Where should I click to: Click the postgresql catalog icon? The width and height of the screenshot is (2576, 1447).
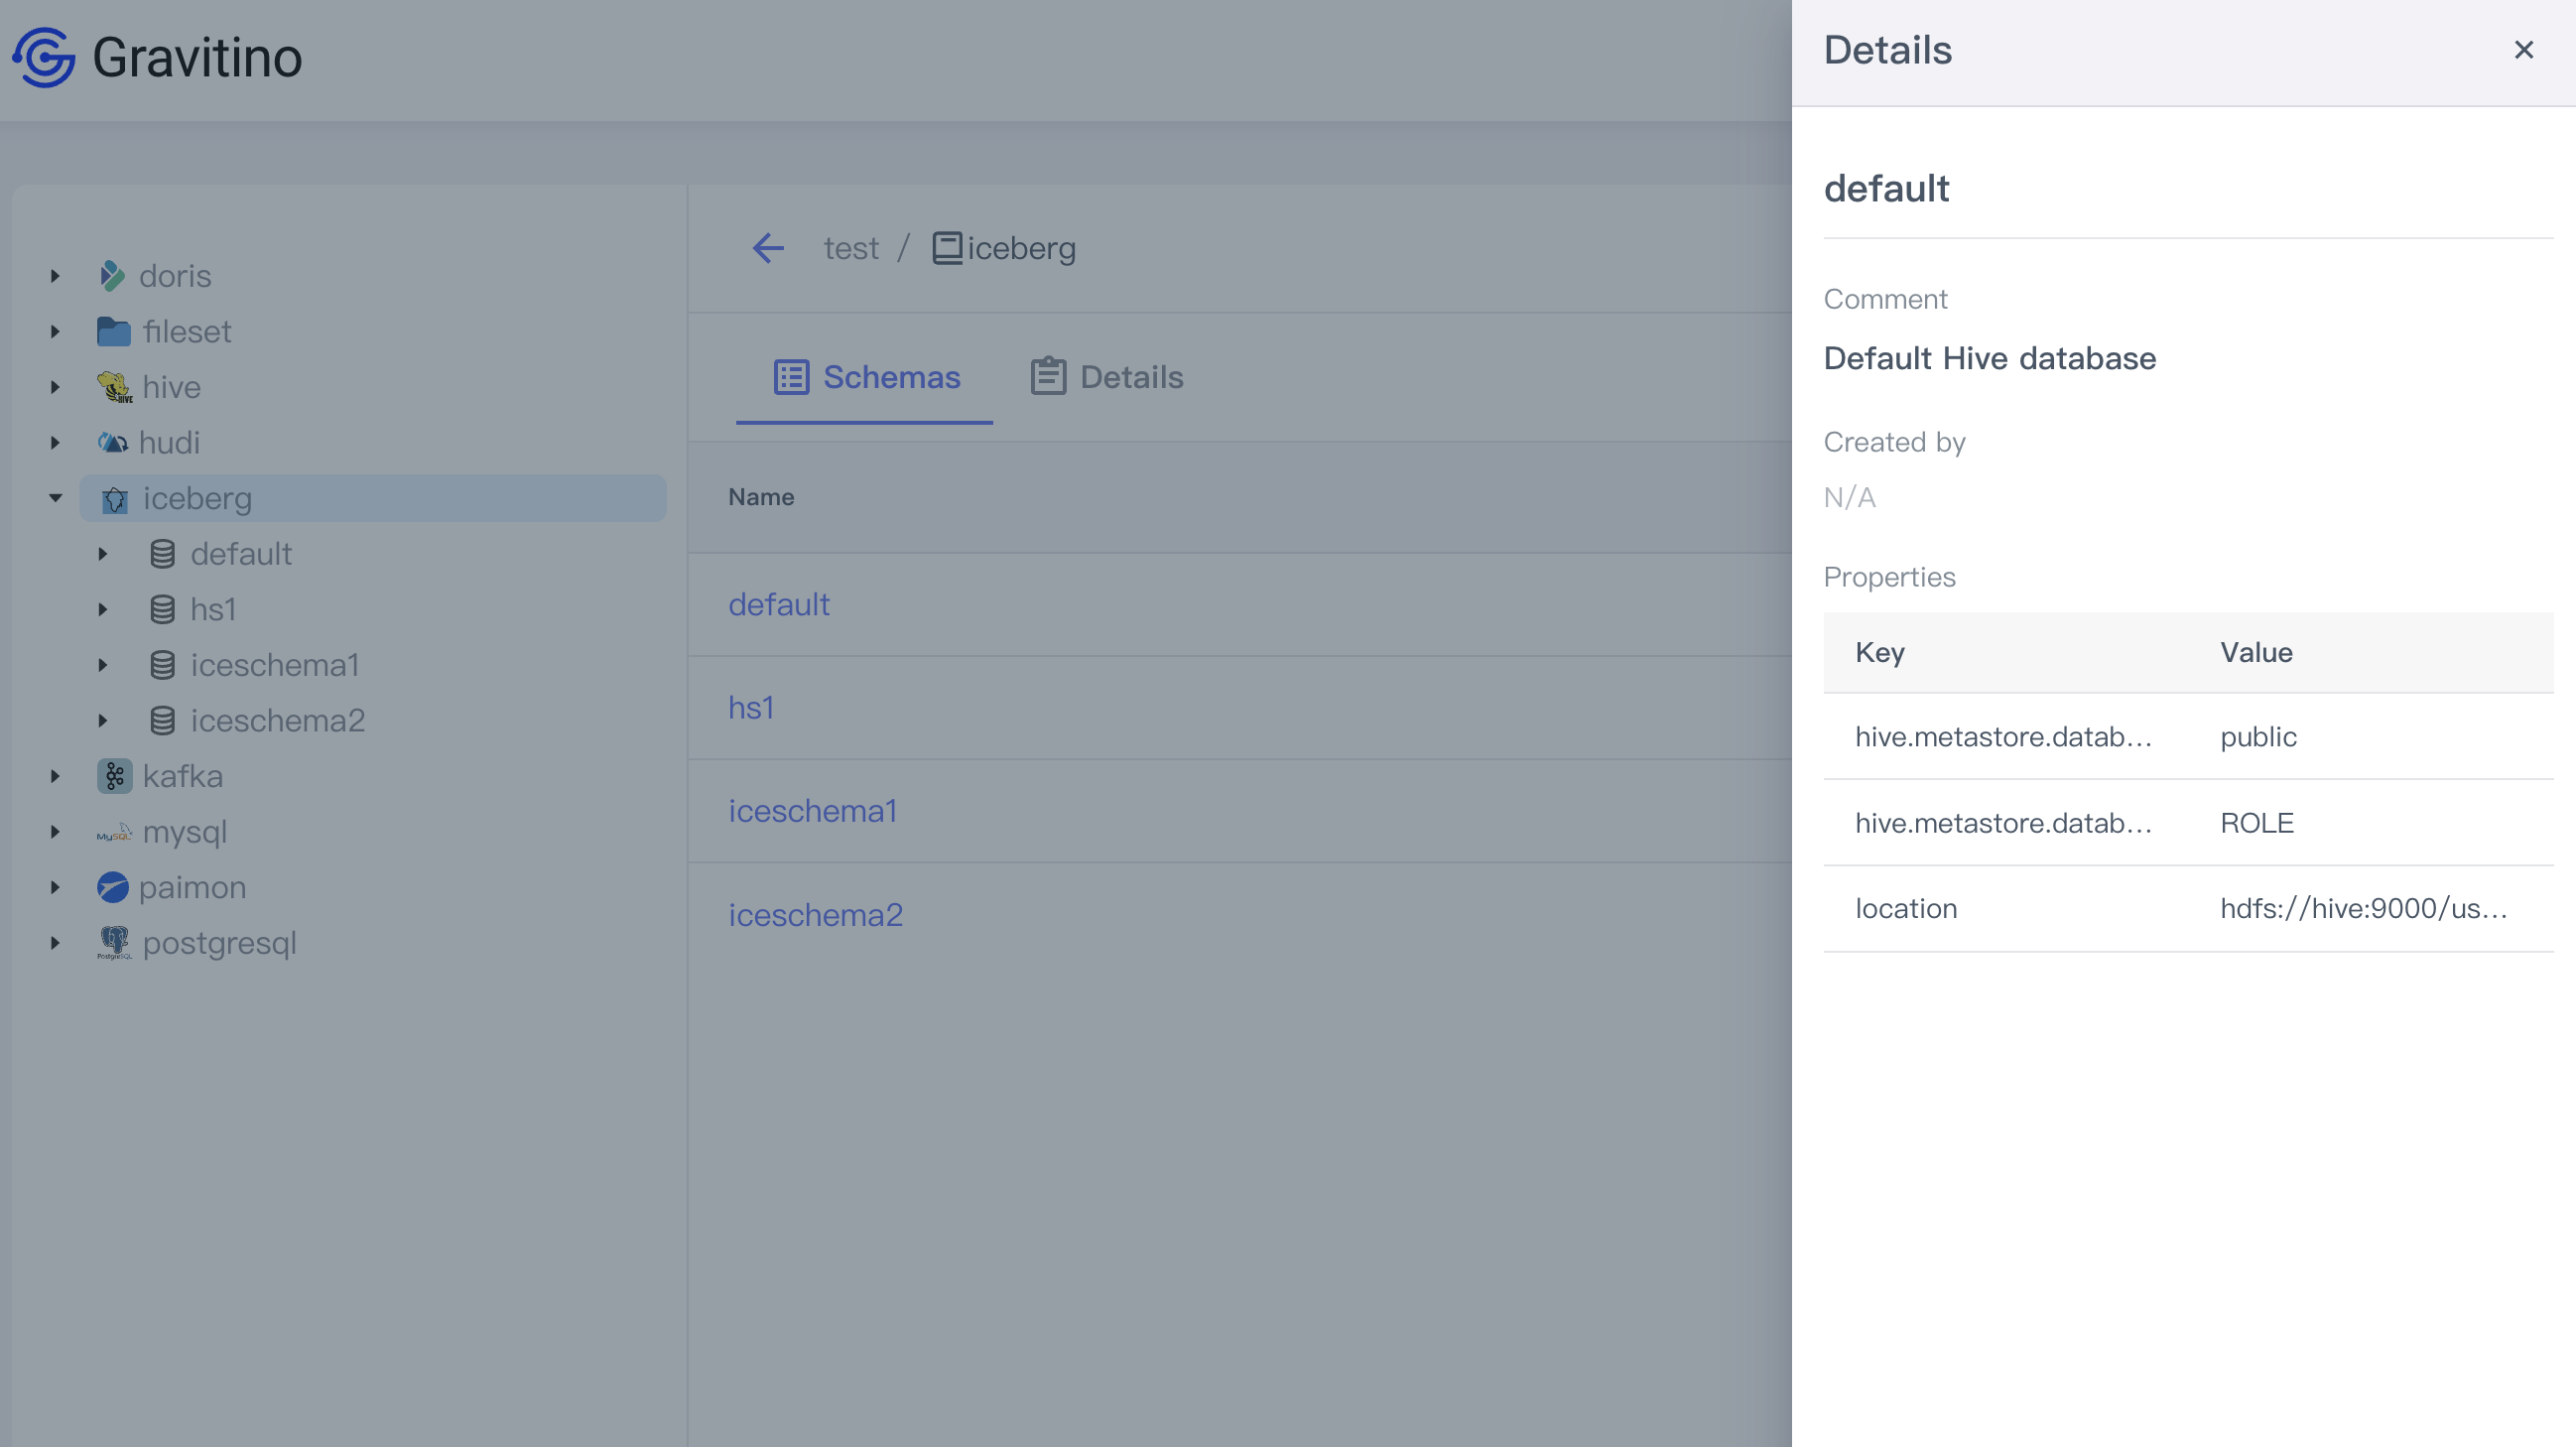point(111,941)
